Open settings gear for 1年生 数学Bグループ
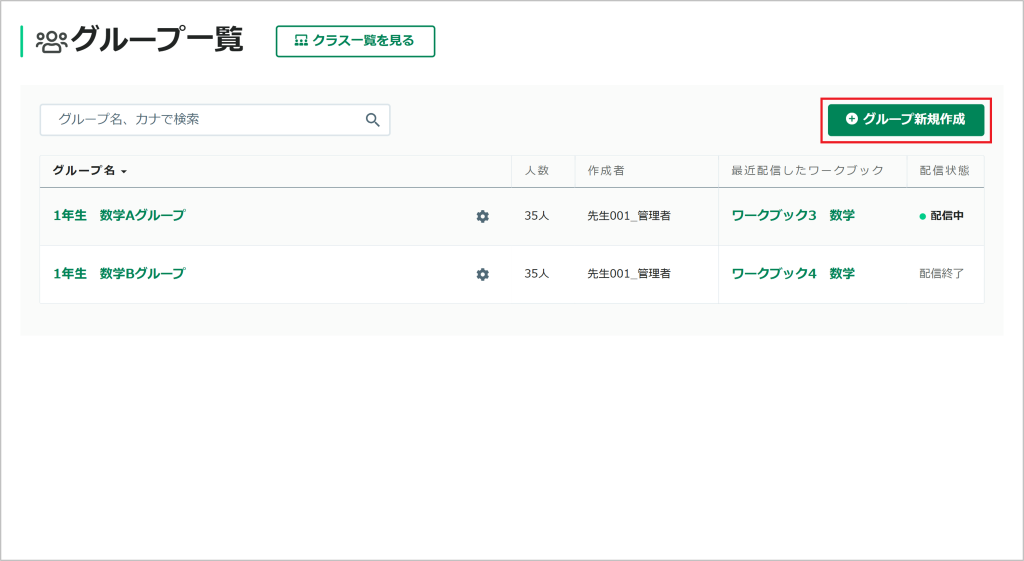The width and height of the screenshot is (1024, 561). pos(483,274)
